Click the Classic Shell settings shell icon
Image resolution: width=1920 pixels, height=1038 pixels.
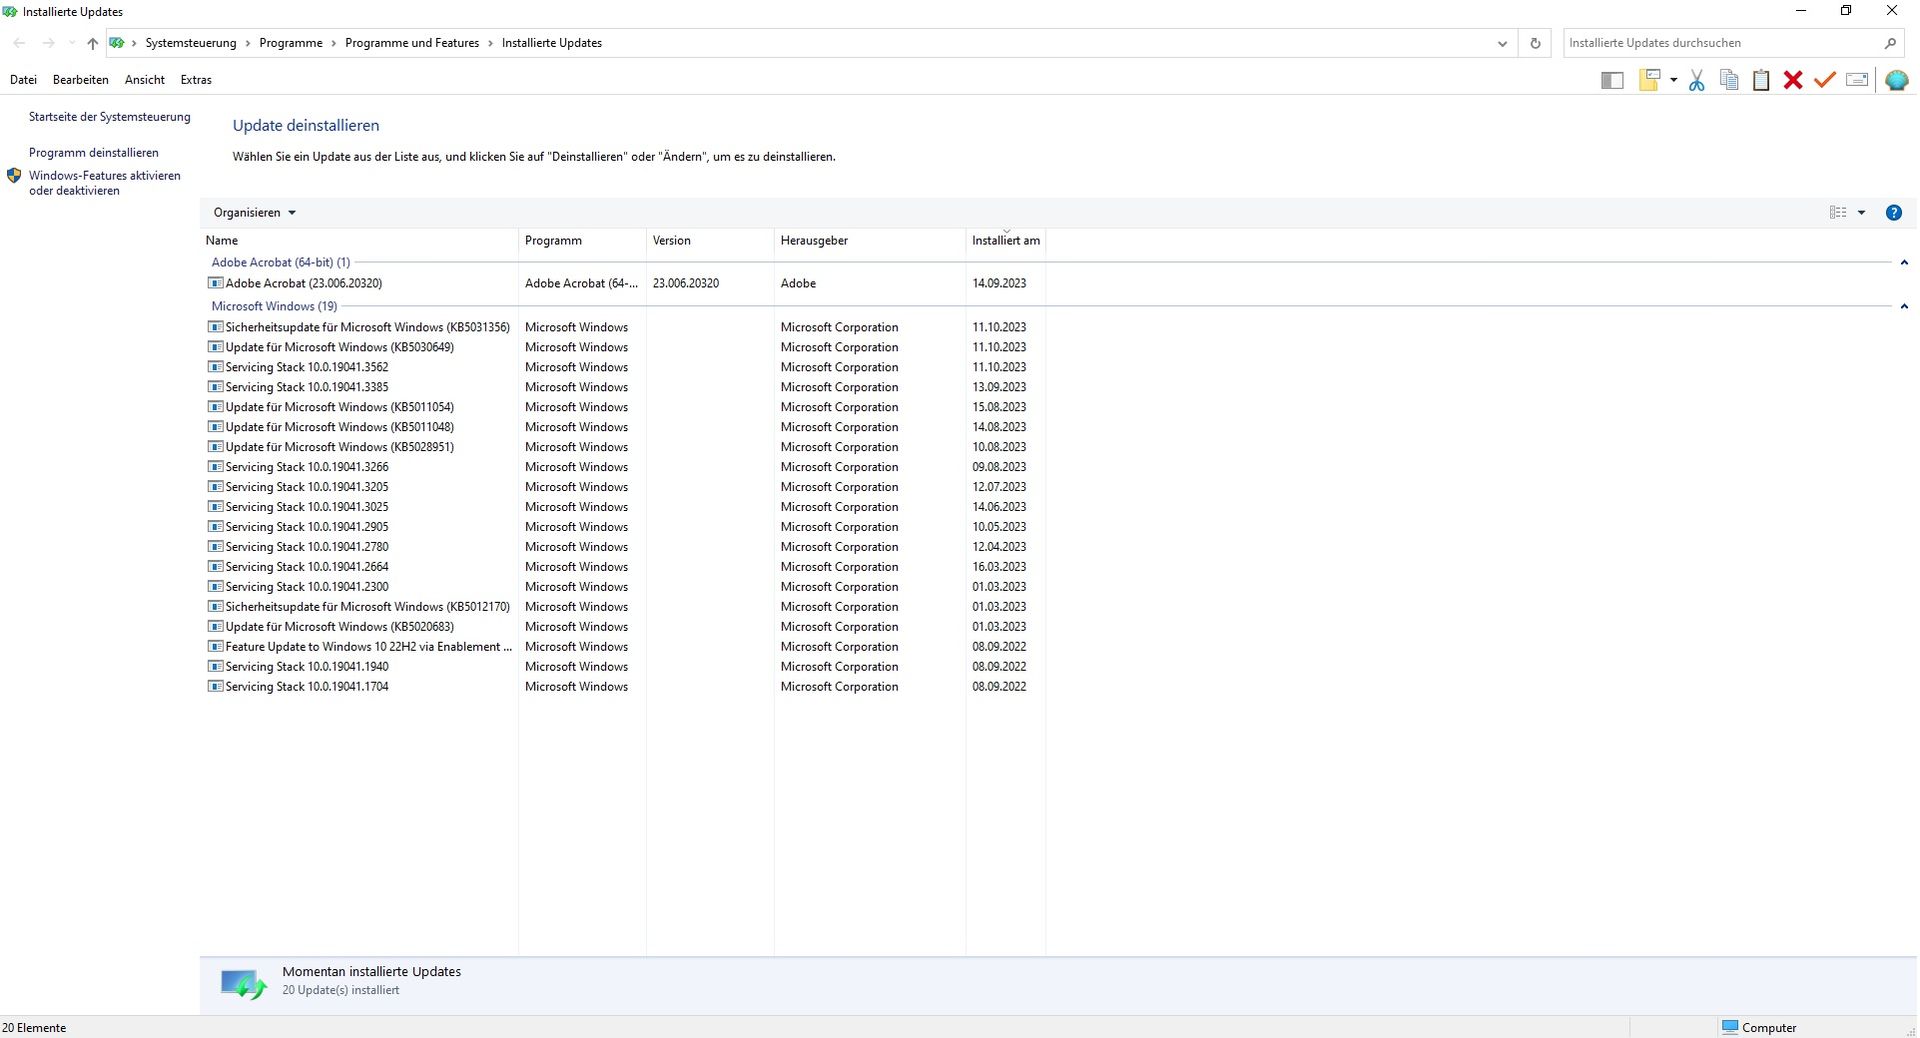point(1896,81)
